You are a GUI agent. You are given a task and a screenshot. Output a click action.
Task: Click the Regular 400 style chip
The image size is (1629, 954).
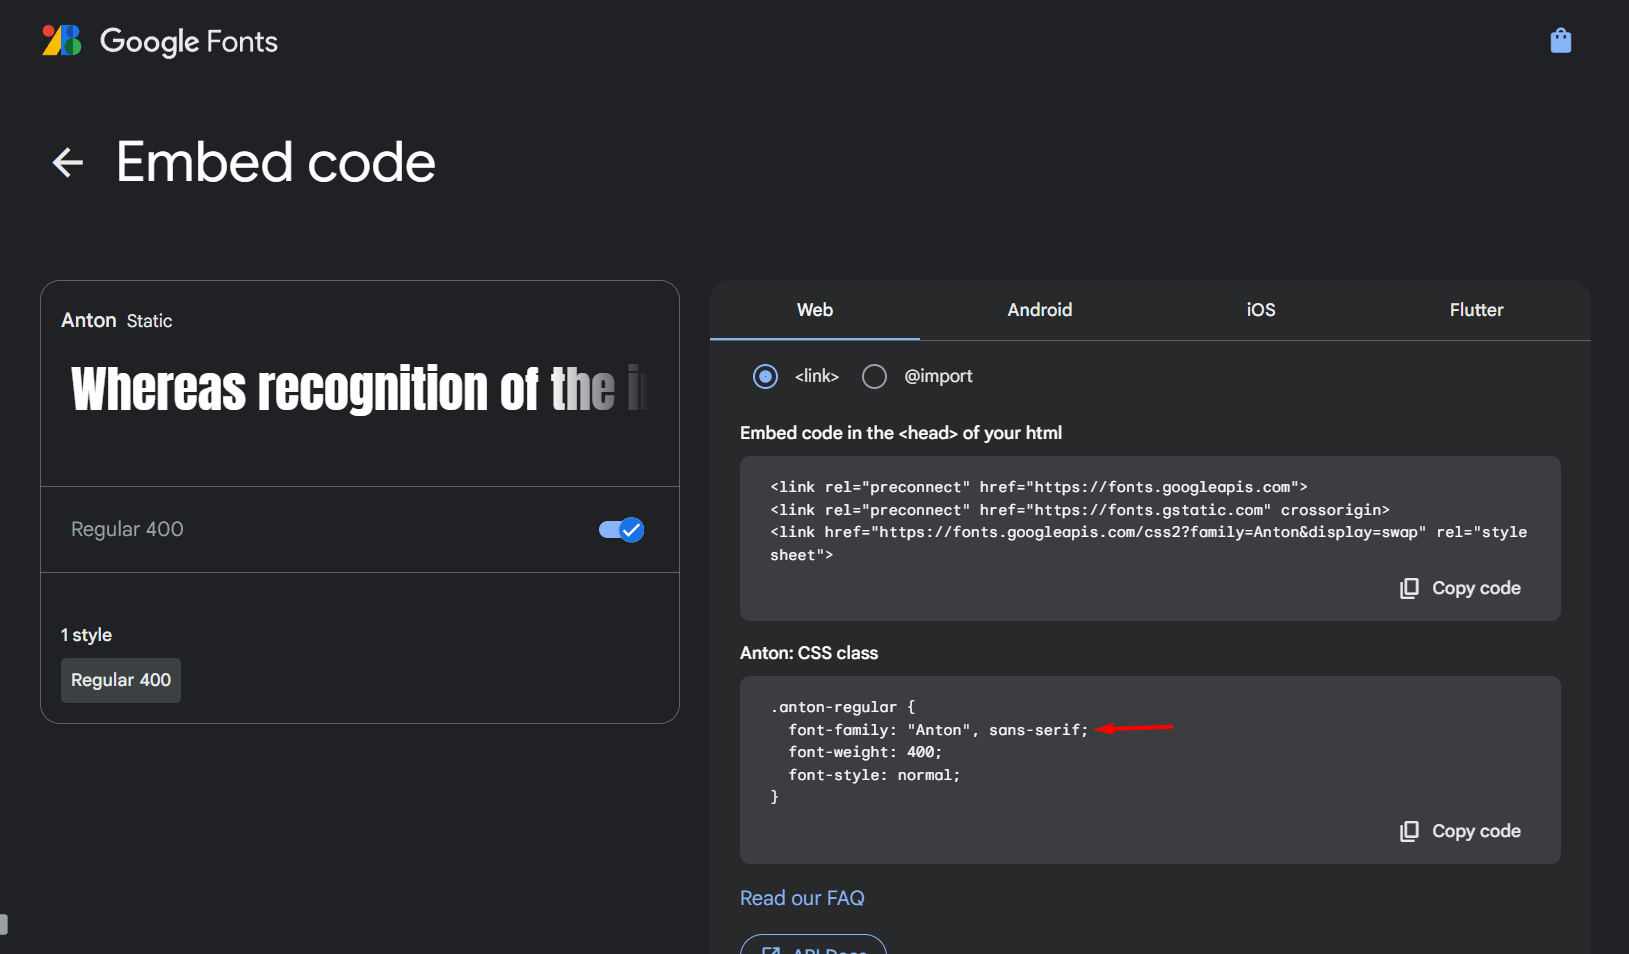click(121, 680)
